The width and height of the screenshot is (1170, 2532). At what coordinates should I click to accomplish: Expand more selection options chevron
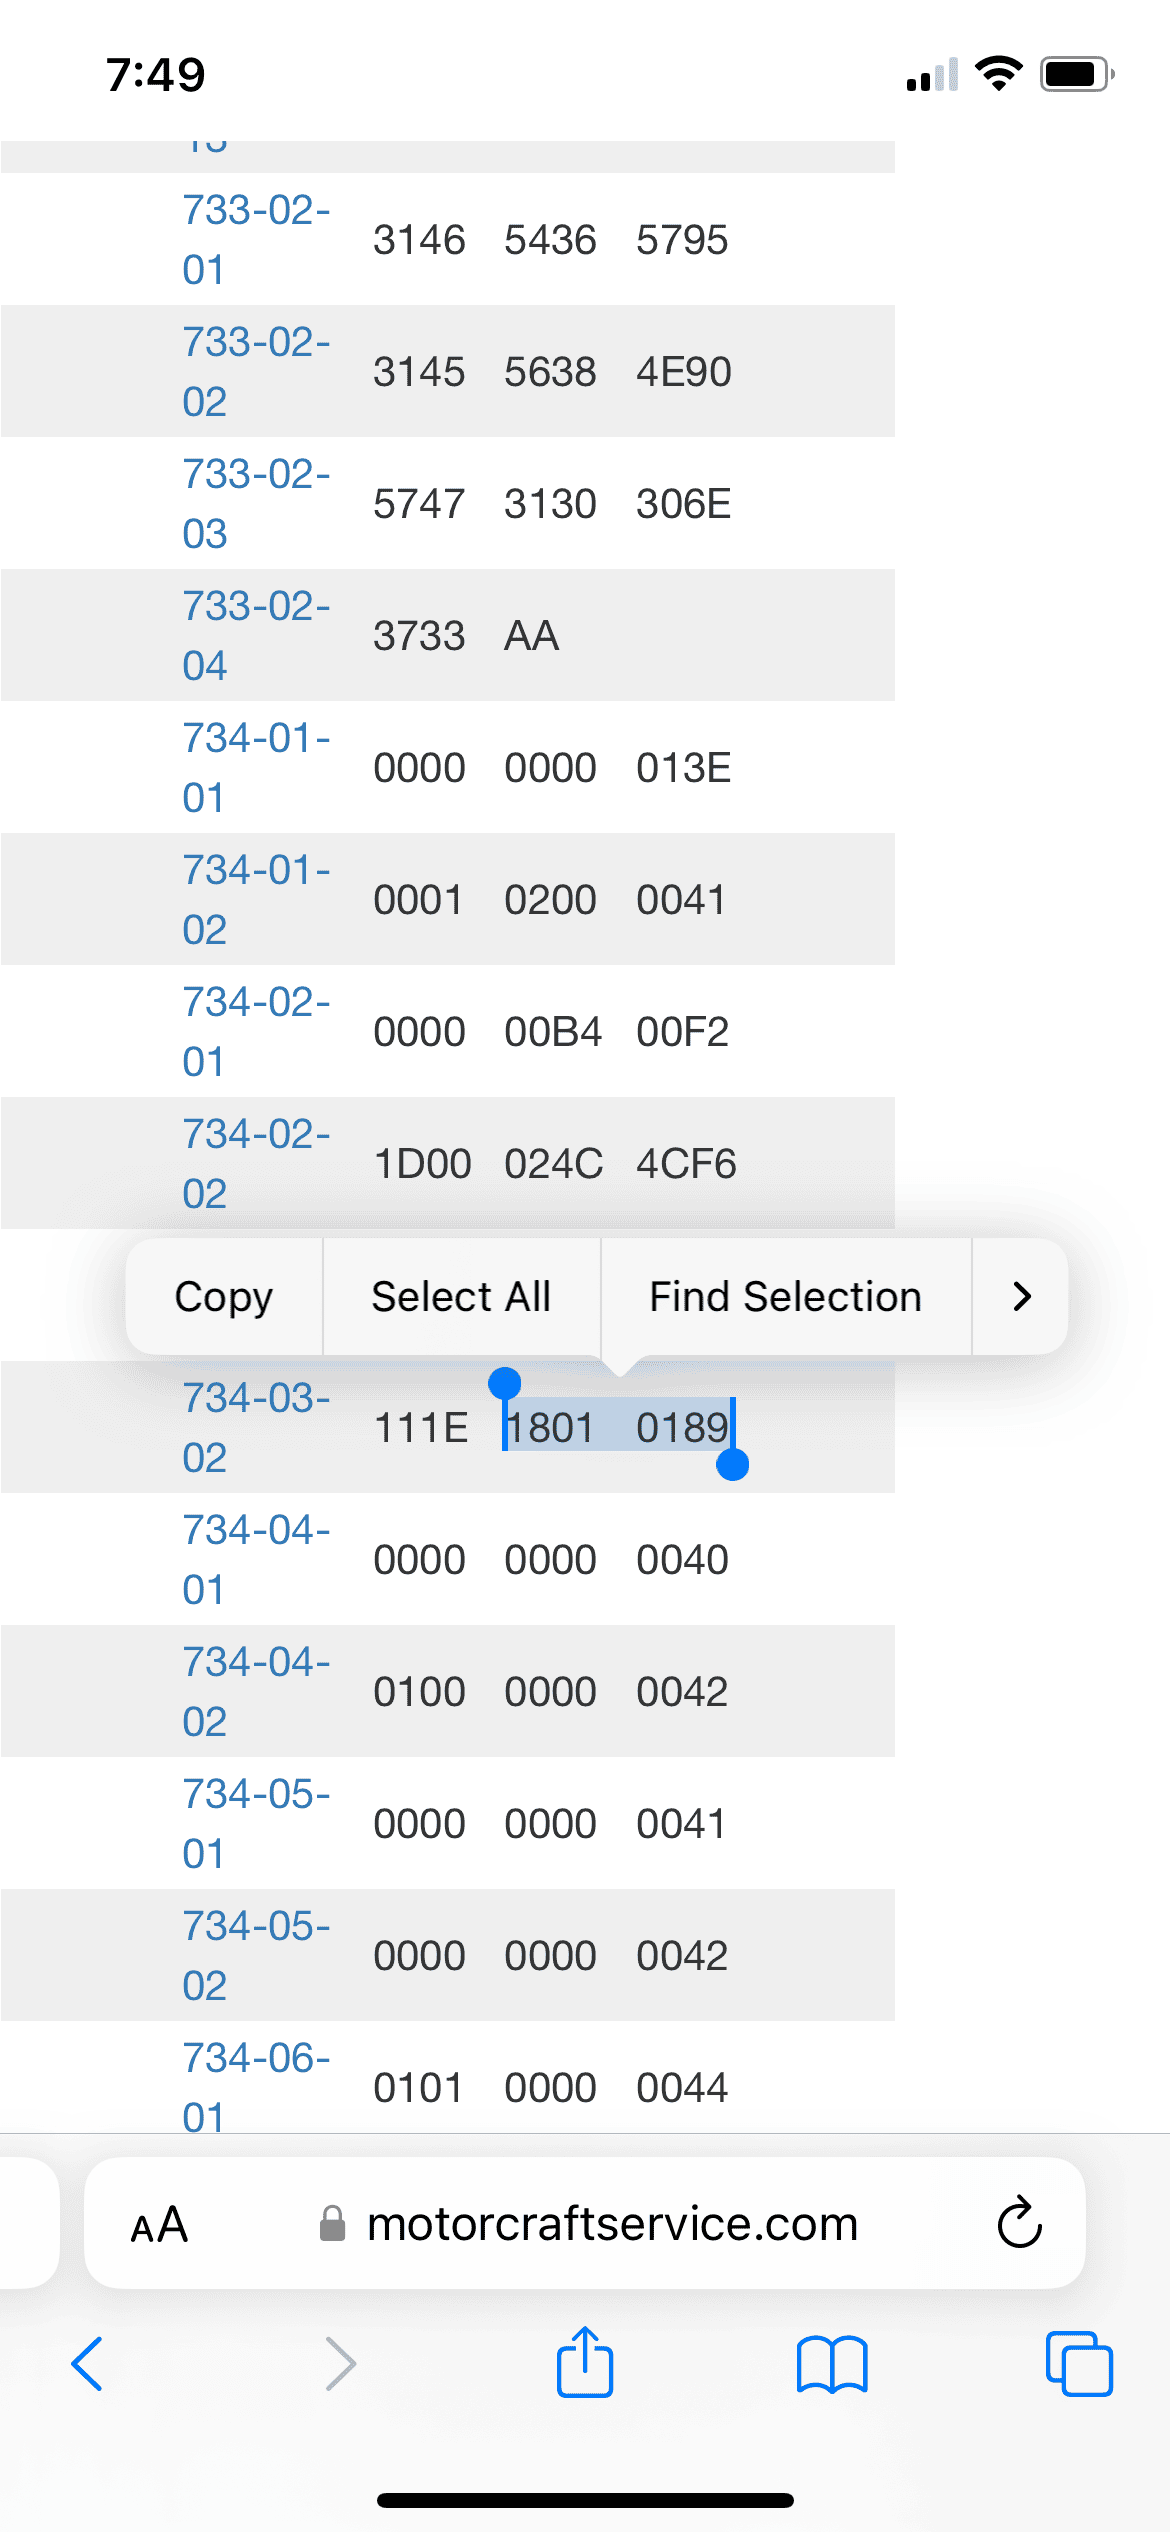[x=1021, y=1296]
